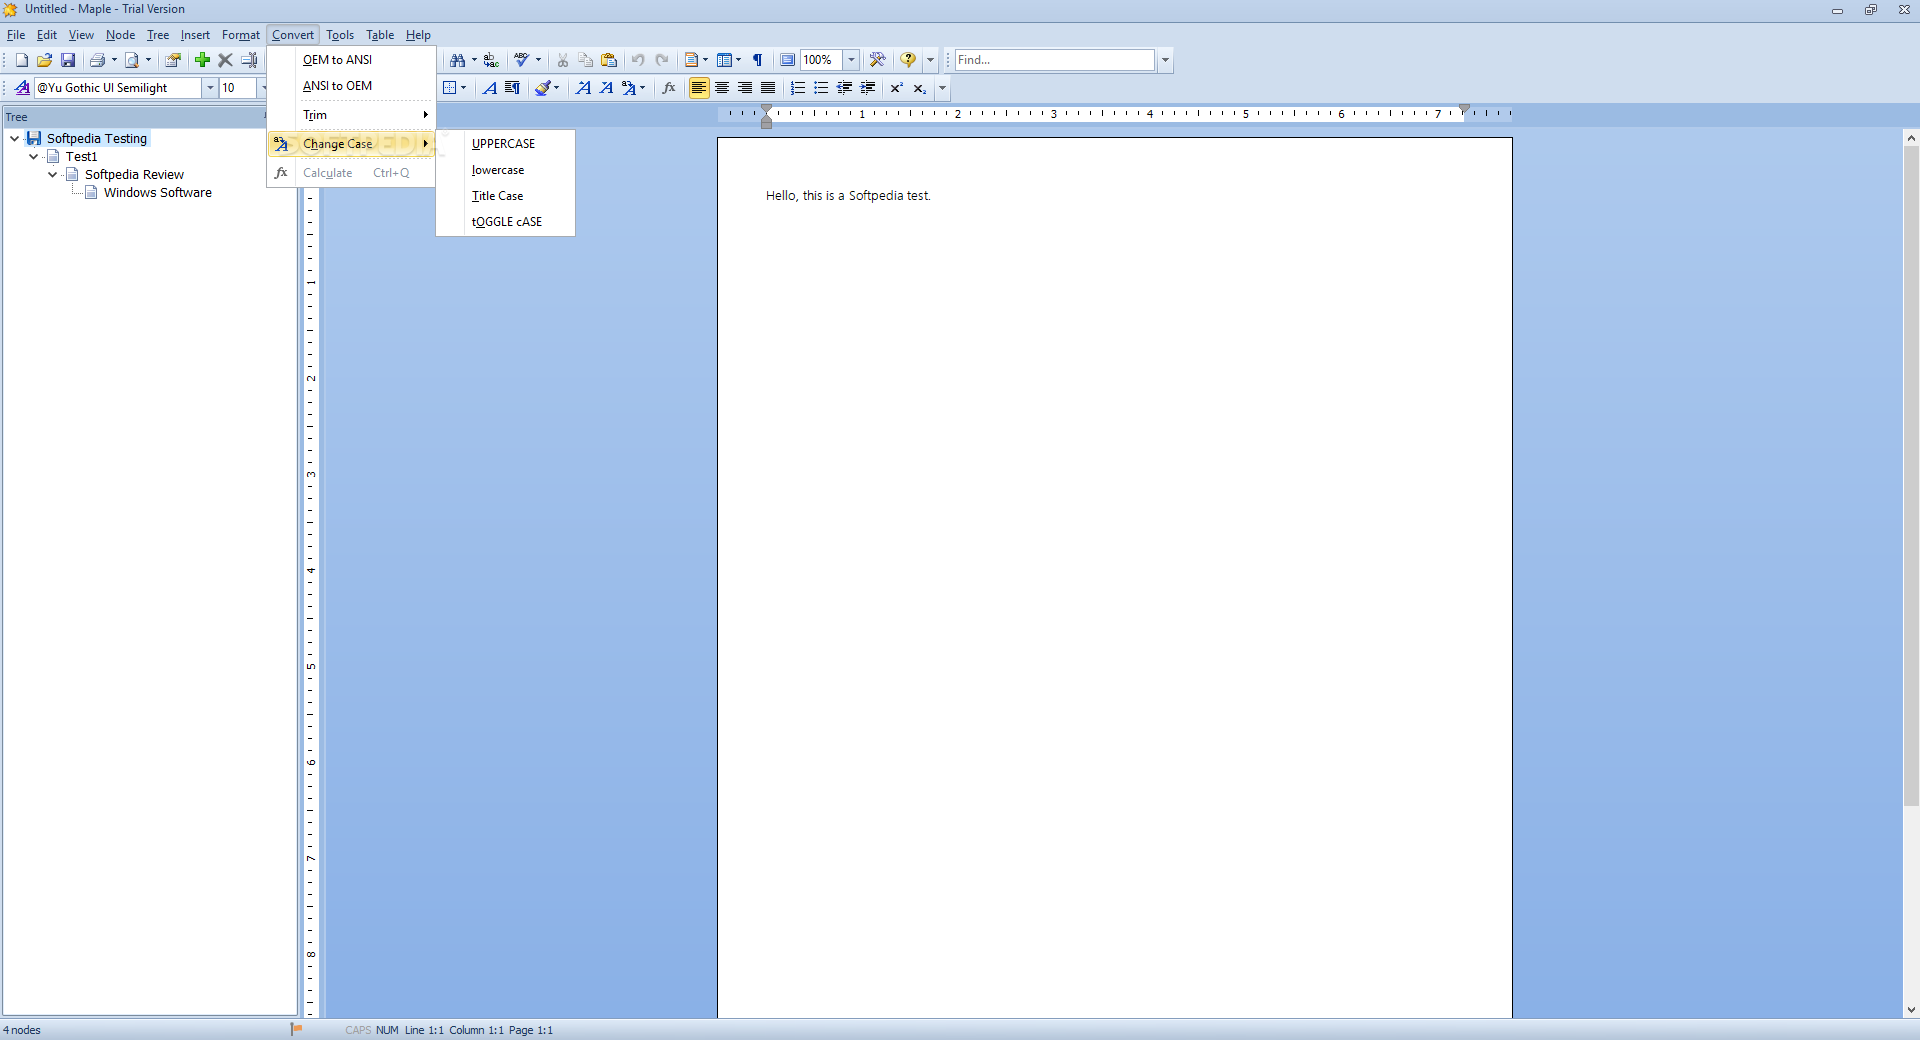This screenshot has width=1920, height=1040.
Task: Toggle subscript formatting
Action: pos(920,88)
